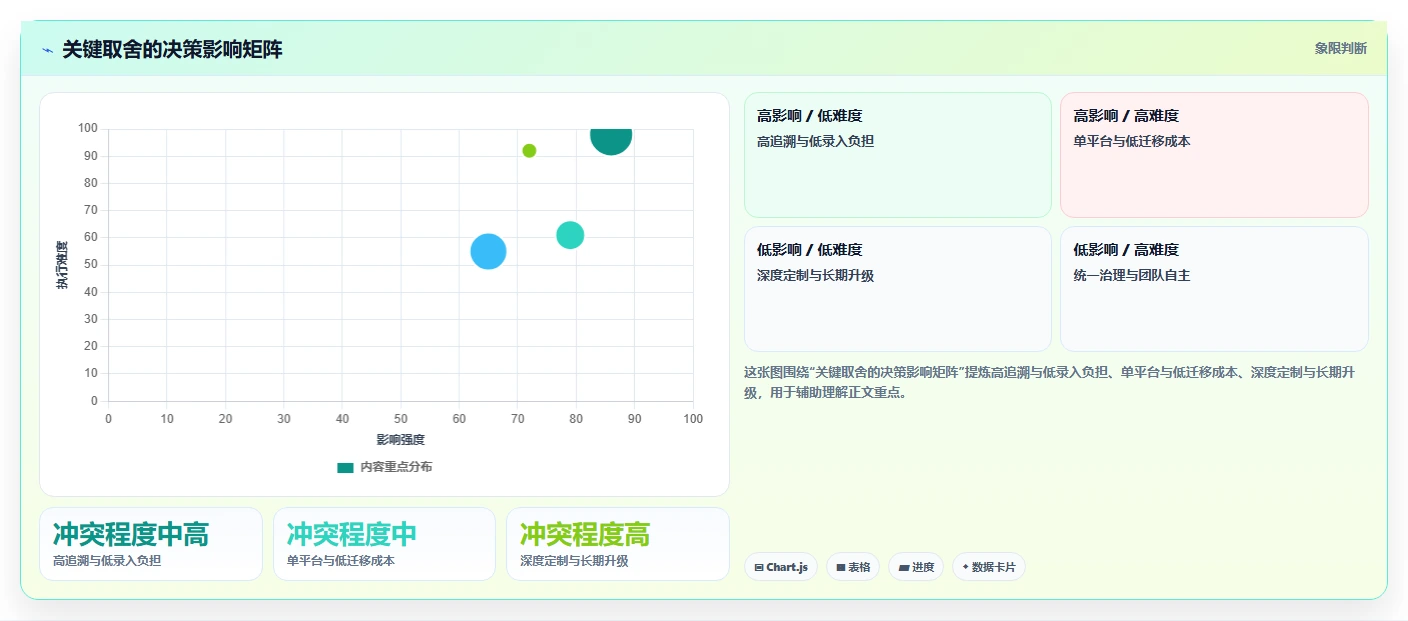Click the x-axis tick label 50
This screenshot has width=1408, height=621.
(x=401, y=418)
